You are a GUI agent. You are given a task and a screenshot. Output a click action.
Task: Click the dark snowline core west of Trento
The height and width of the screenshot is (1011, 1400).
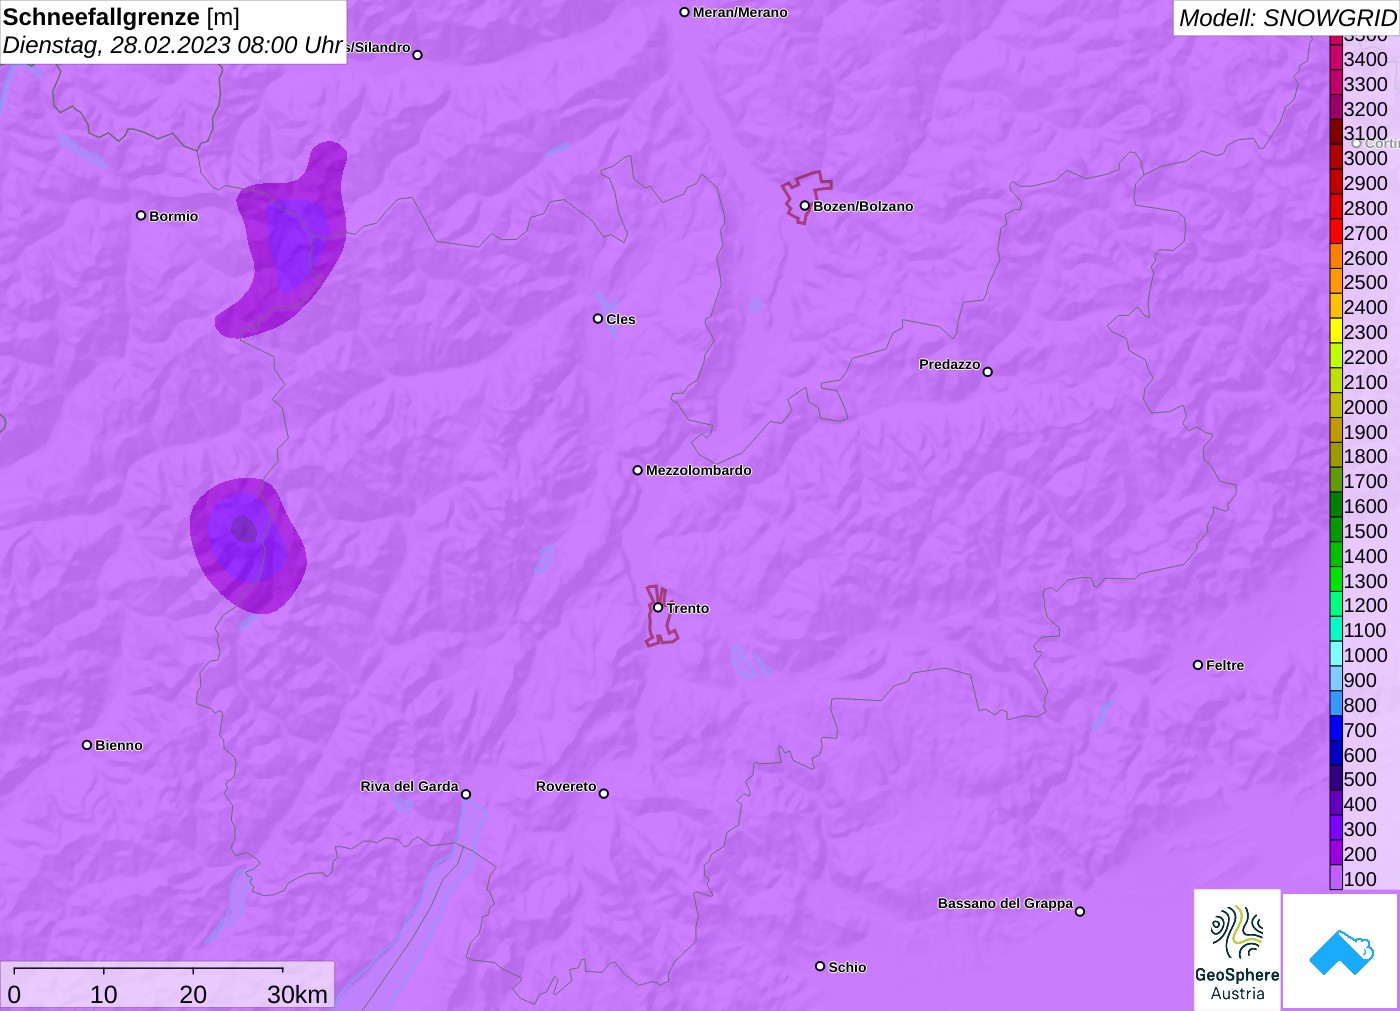[x=244, y=529]
